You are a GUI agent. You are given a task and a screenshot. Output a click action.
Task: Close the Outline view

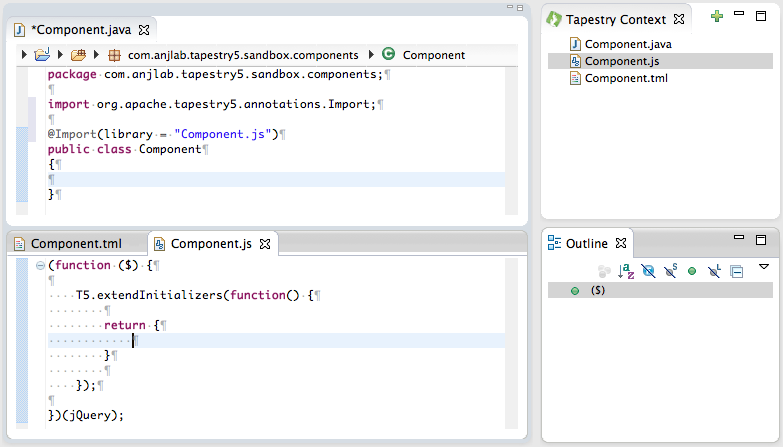pos(621,243)
